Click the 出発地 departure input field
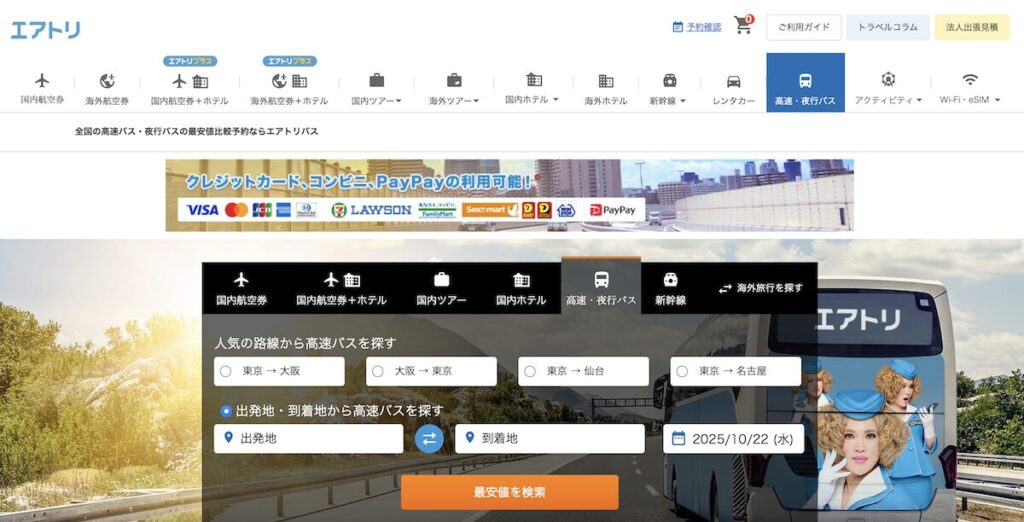 [x=309, y=438]
